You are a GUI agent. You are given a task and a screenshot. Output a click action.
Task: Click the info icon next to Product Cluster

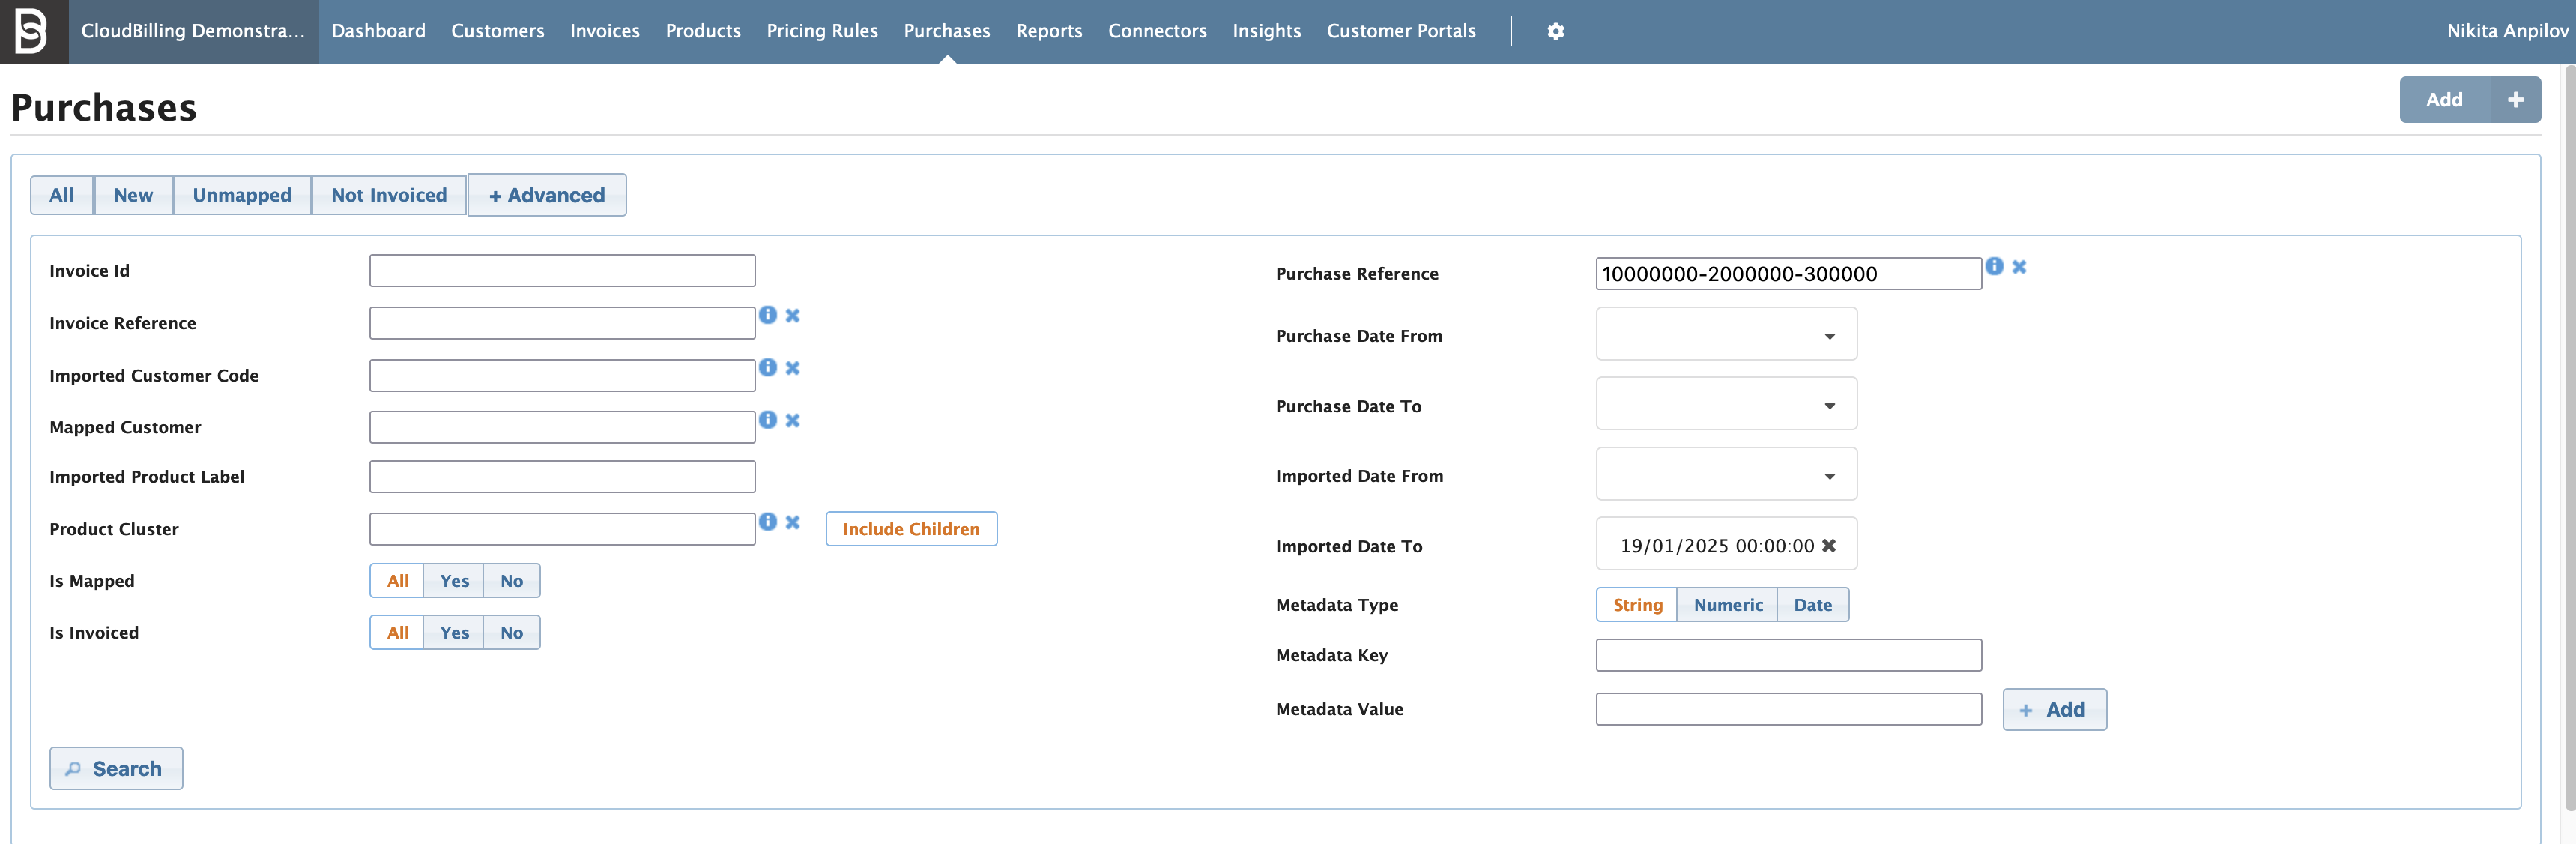point(768,521)
